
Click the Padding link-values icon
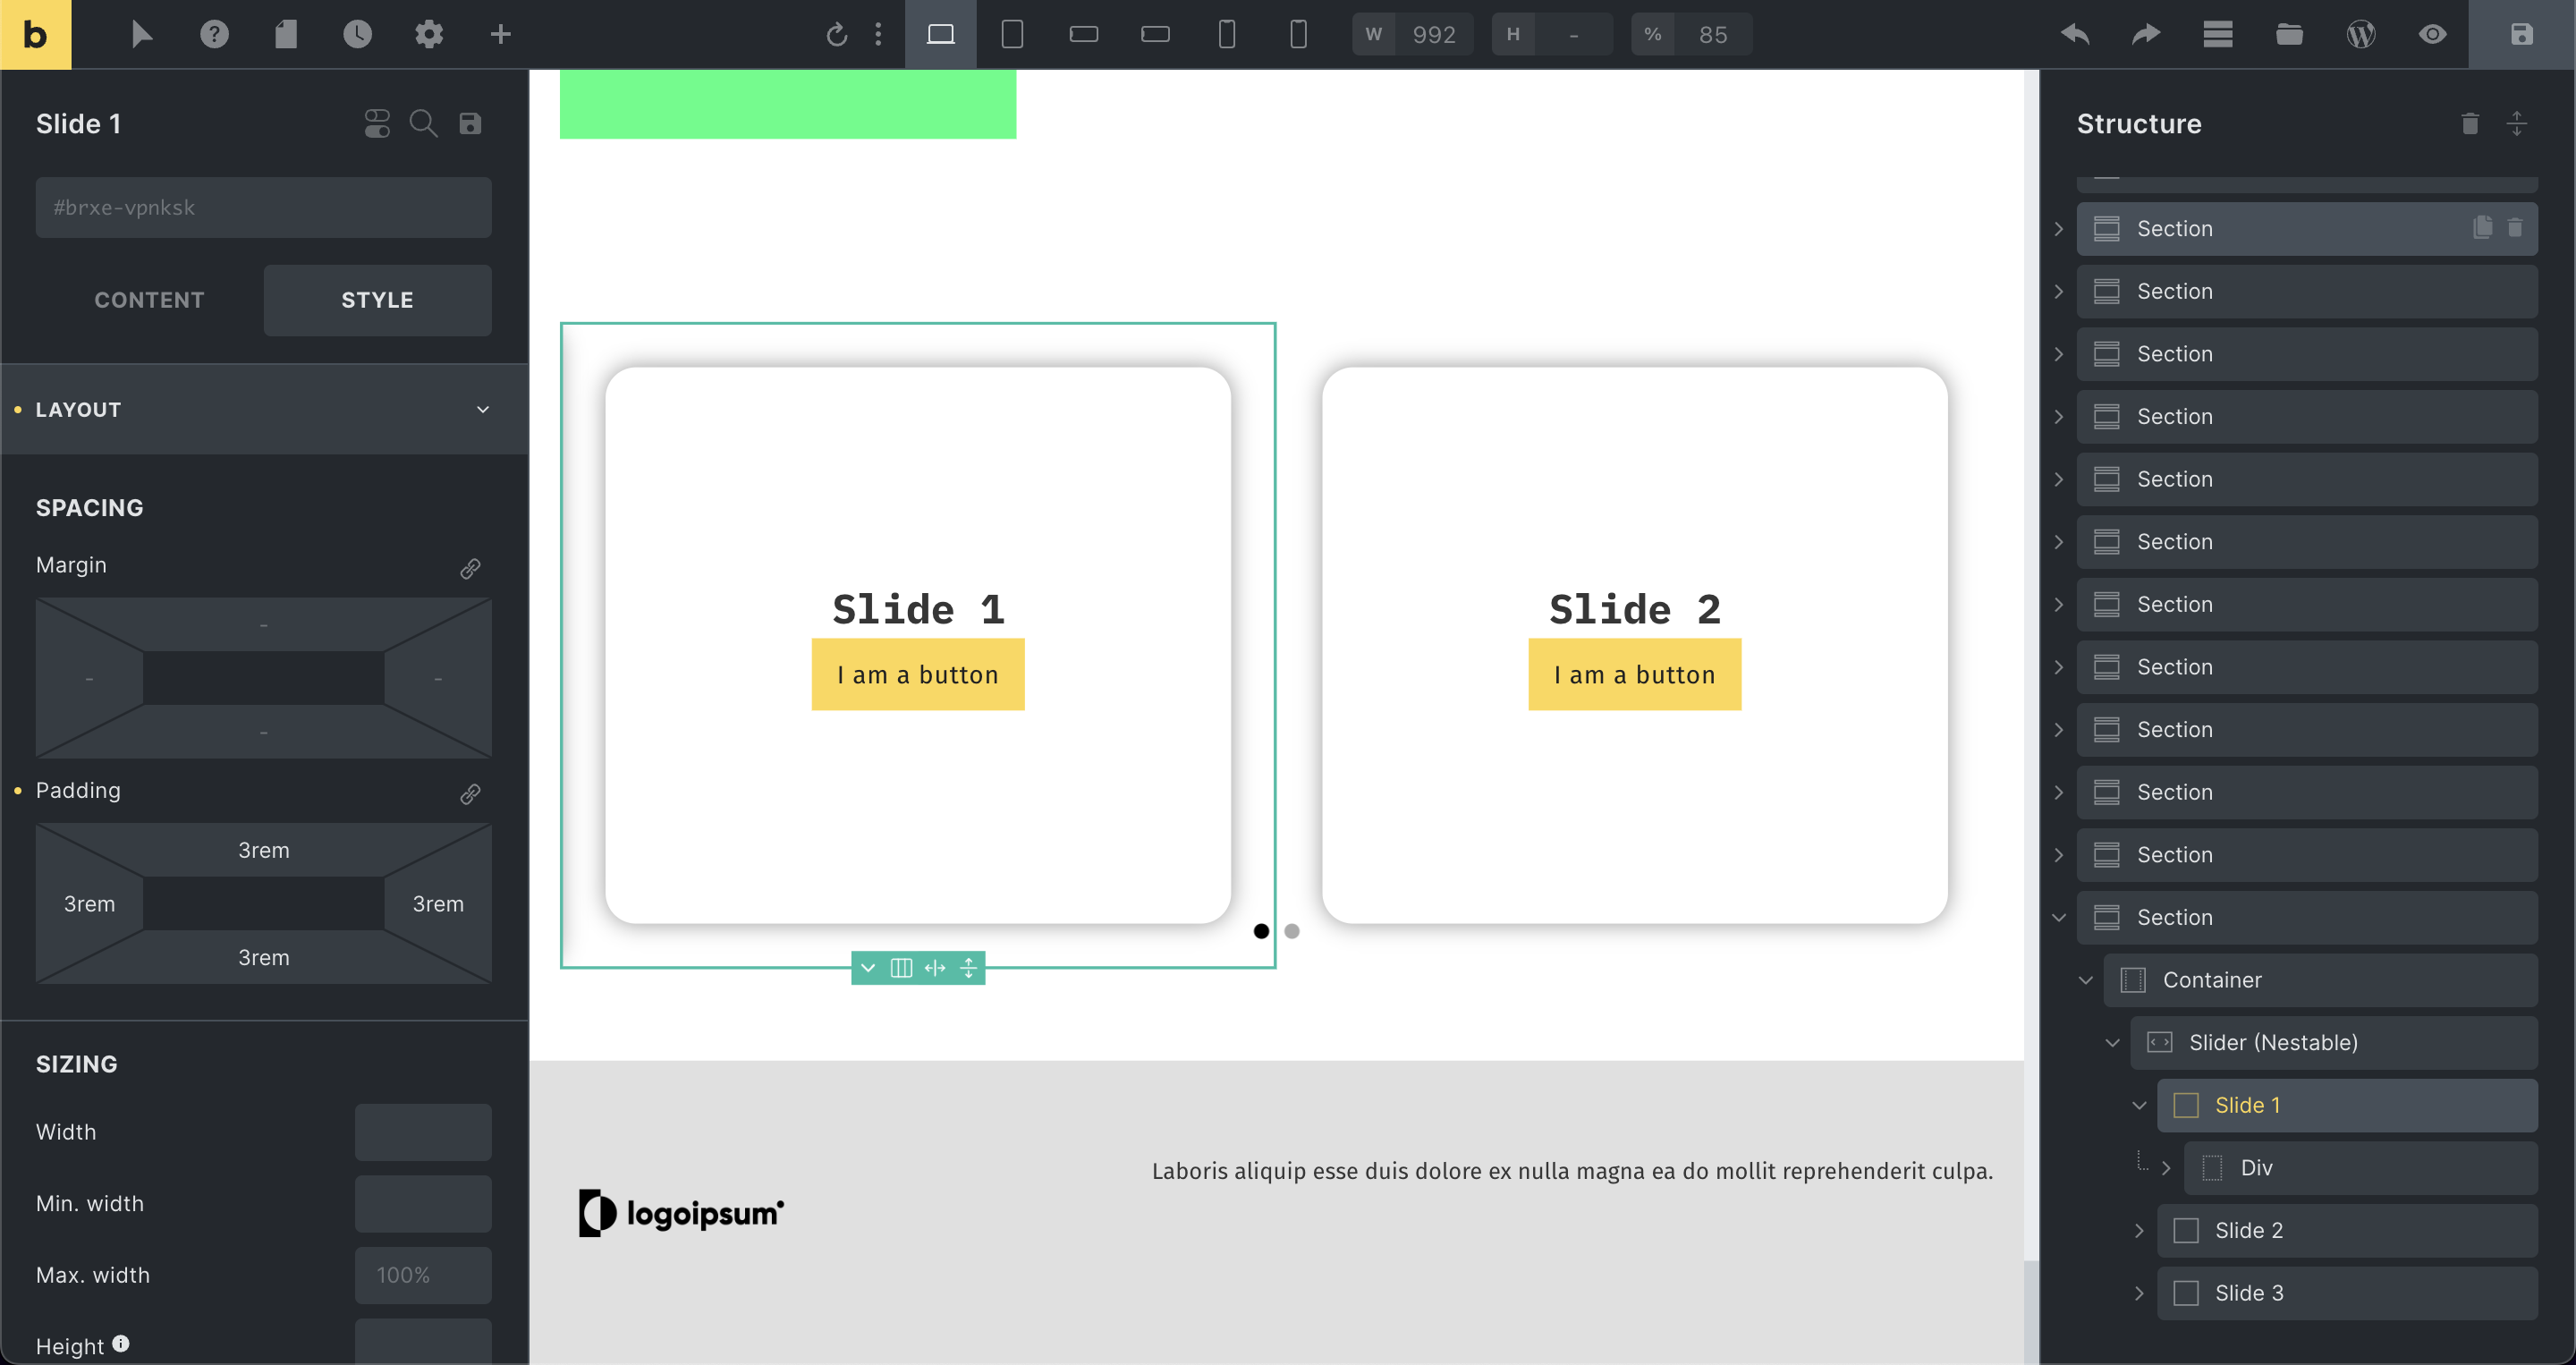(470, 793)
